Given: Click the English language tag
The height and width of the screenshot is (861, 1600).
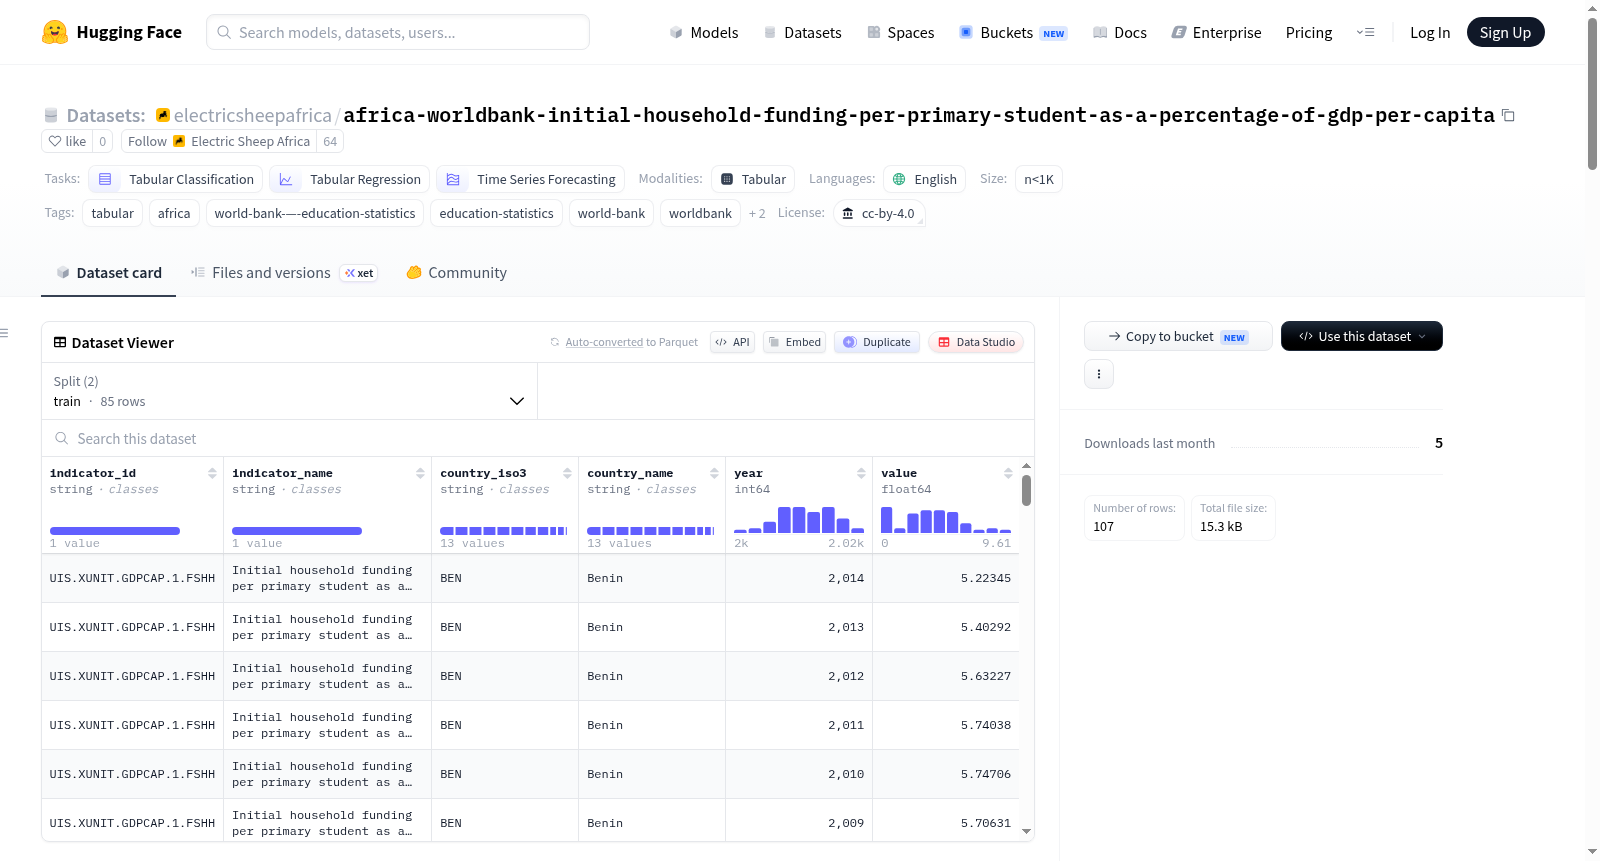Looking at the screenshot, I should pos(925,179).
